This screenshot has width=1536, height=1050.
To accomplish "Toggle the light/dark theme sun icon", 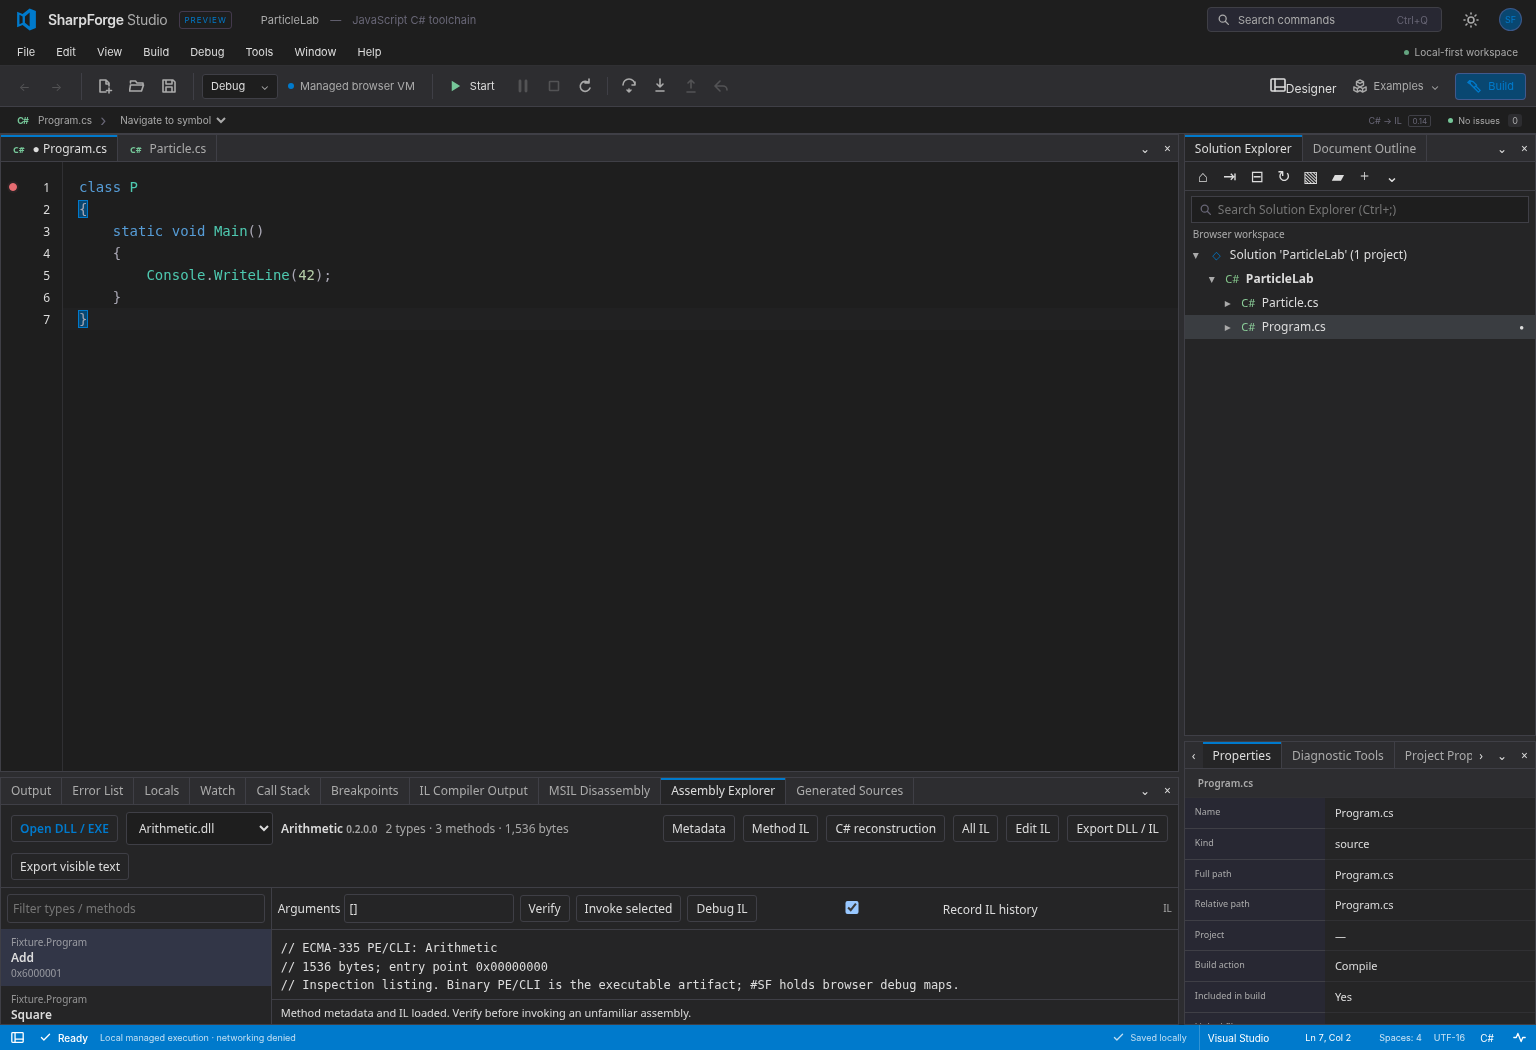I will click(1471, 20).
